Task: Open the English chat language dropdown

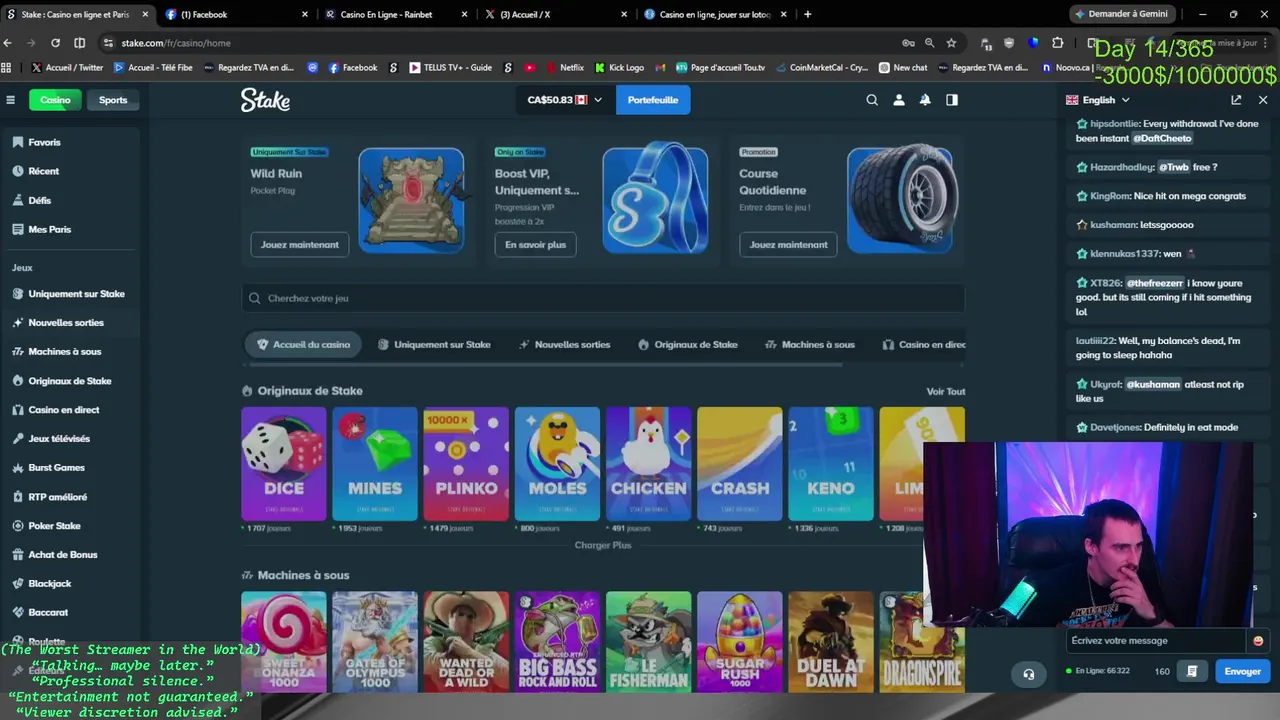Action: coord(1098,100)
